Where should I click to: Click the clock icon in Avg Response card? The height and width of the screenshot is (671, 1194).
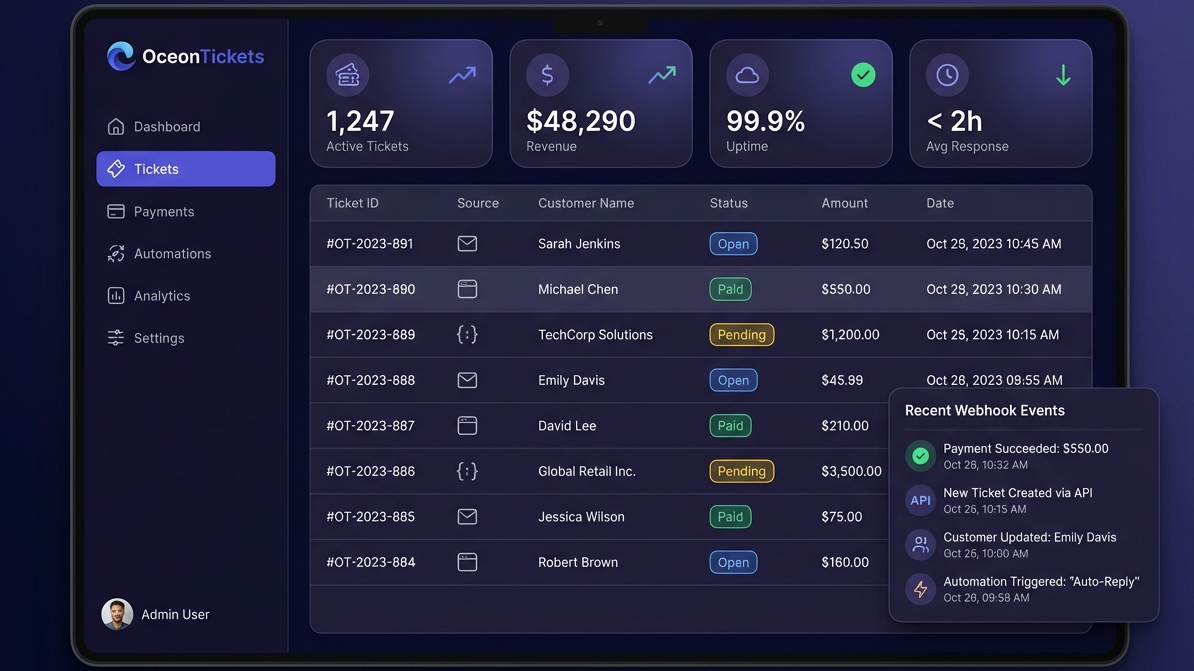[947, 75]
